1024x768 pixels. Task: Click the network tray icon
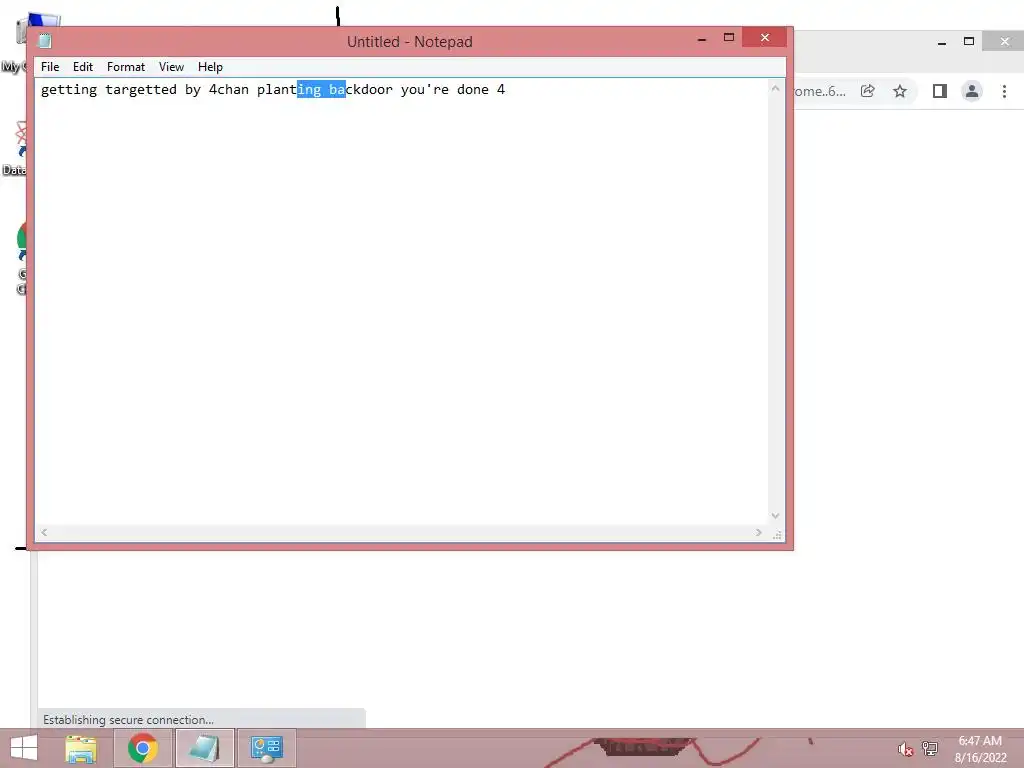[x=929, y=748]
